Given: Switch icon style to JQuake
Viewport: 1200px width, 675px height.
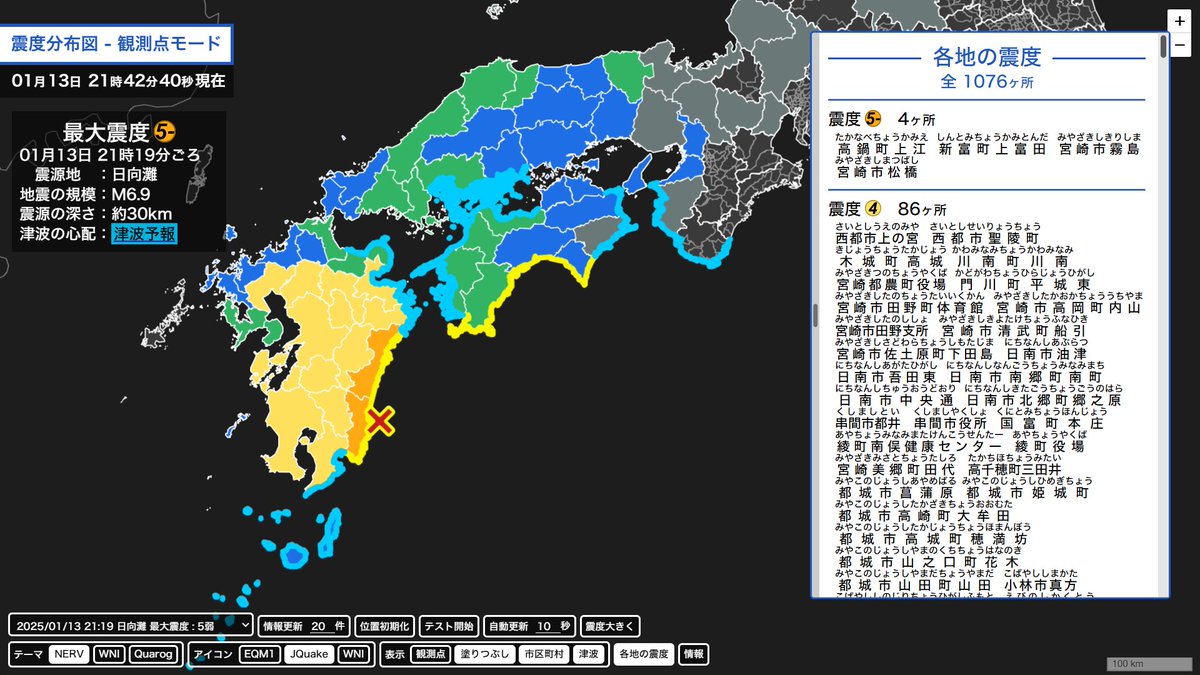Looking at the screenshot, I should (309, 655).
